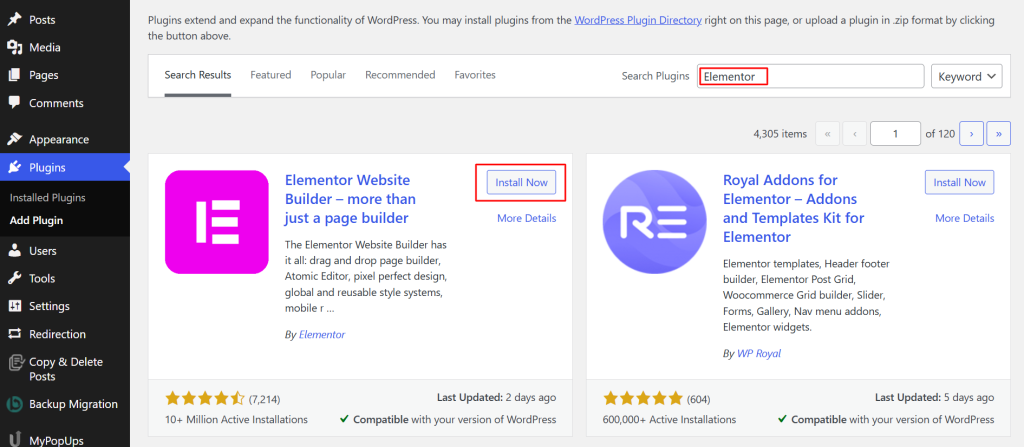Click the Royal Addons star rating
This screenshot has height=447, width=1024.
click(643, 398)
